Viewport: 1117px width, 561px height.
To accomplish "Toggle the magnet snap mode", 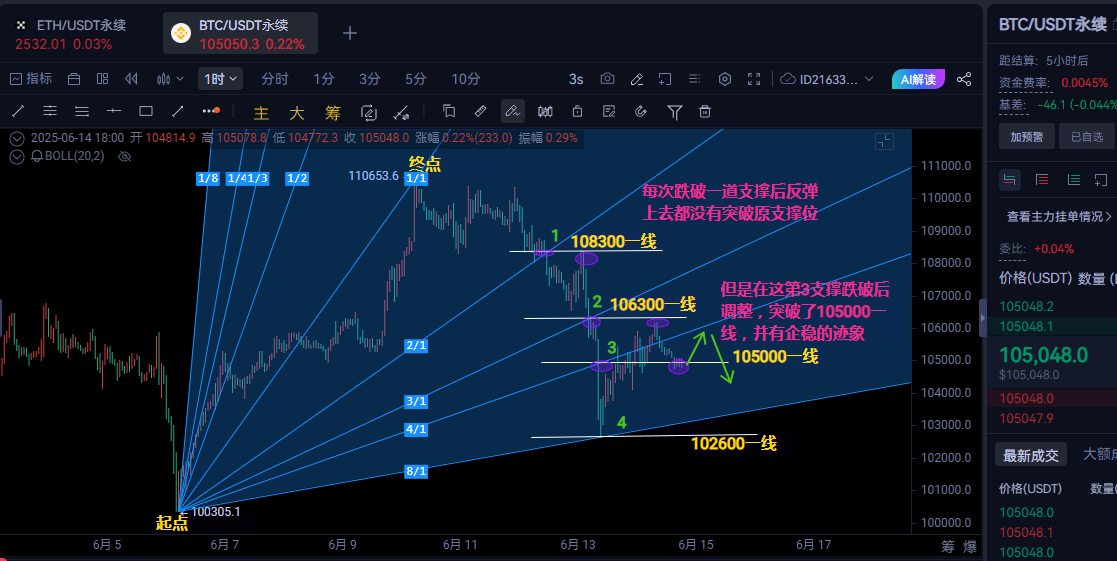I will pyautogui.click(x=641, y=111).
